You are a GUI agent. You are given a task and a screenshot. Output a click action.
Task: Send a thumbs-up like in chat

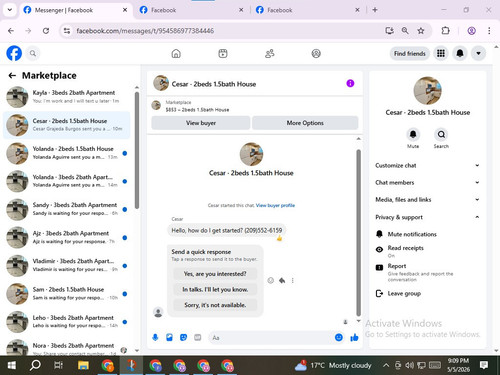354,338
